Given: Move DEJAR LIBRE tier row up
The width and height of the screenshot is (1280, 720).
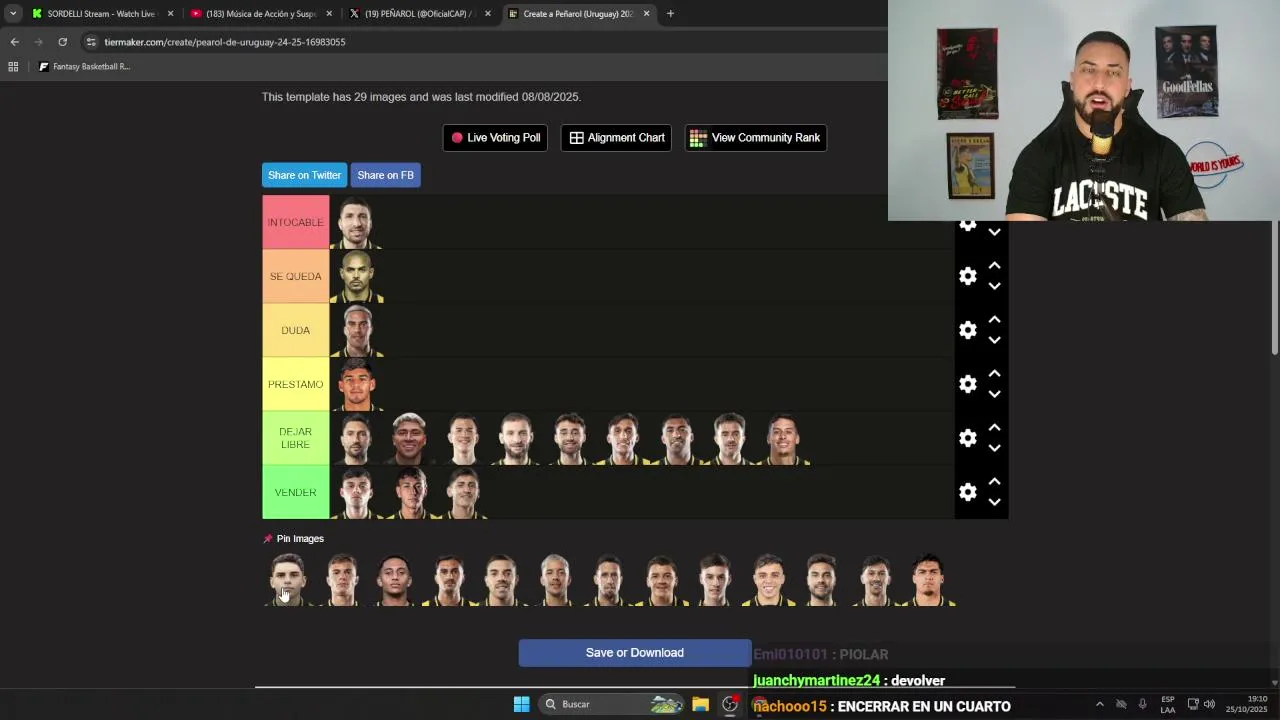Looking at the screenshot, I should [994, 428].
